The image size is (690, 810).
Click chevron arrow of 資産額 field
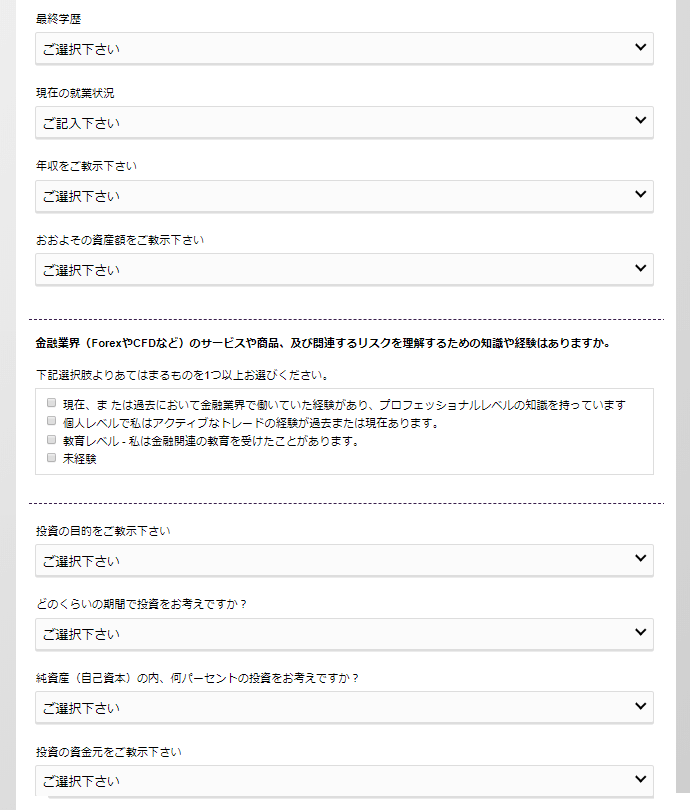pos(640,268)
